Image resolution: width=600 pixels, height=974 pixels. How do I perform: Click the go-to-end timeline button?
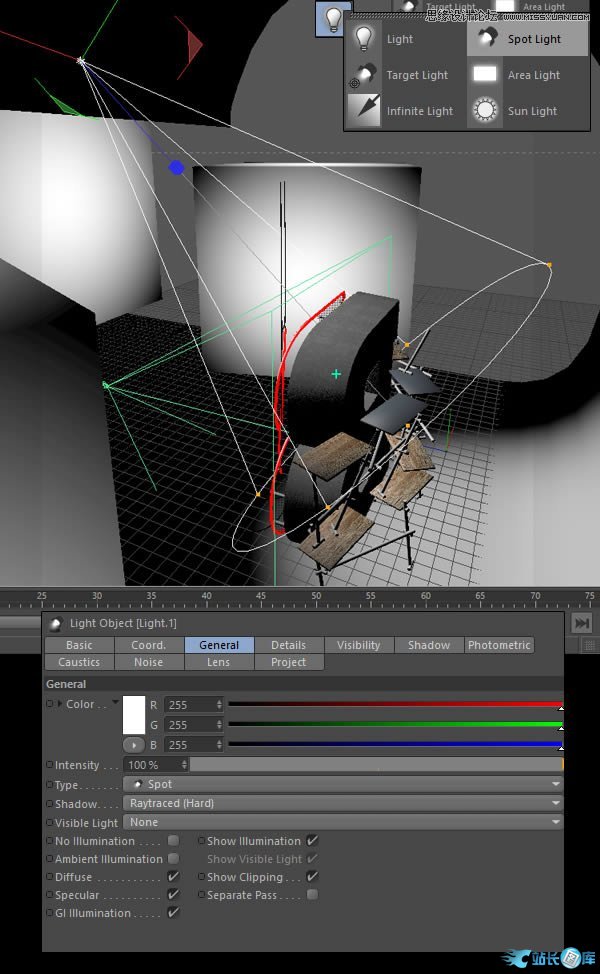[581, 623]
